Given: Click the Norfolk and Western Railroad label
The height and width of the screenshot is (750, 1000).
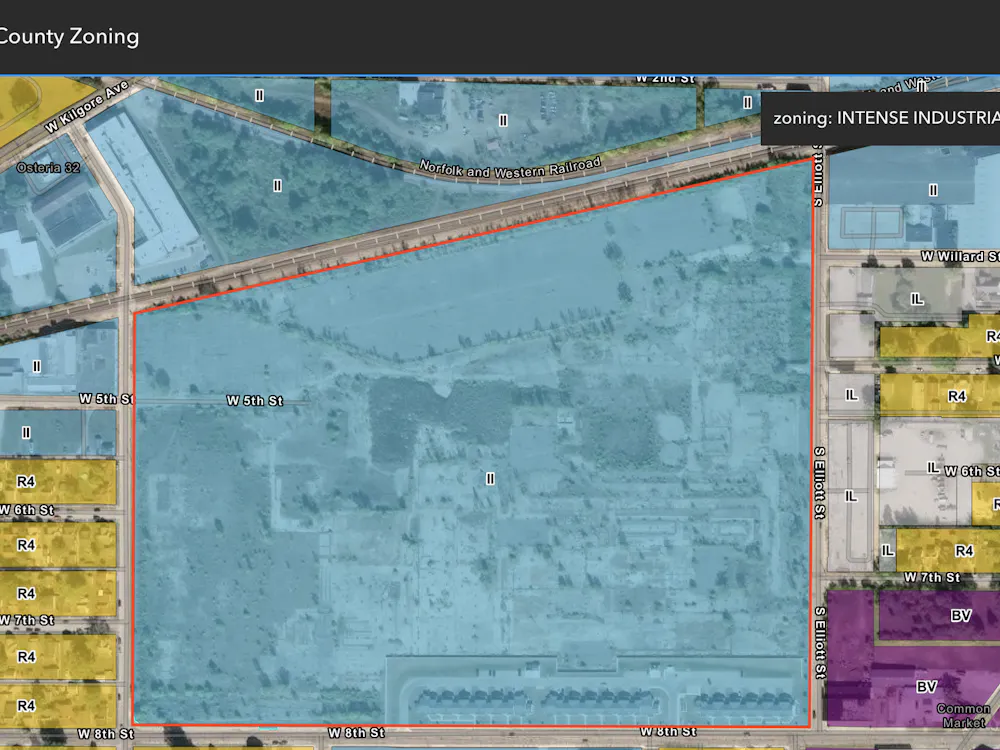Looking at the screenshot, I should point(510,169).
